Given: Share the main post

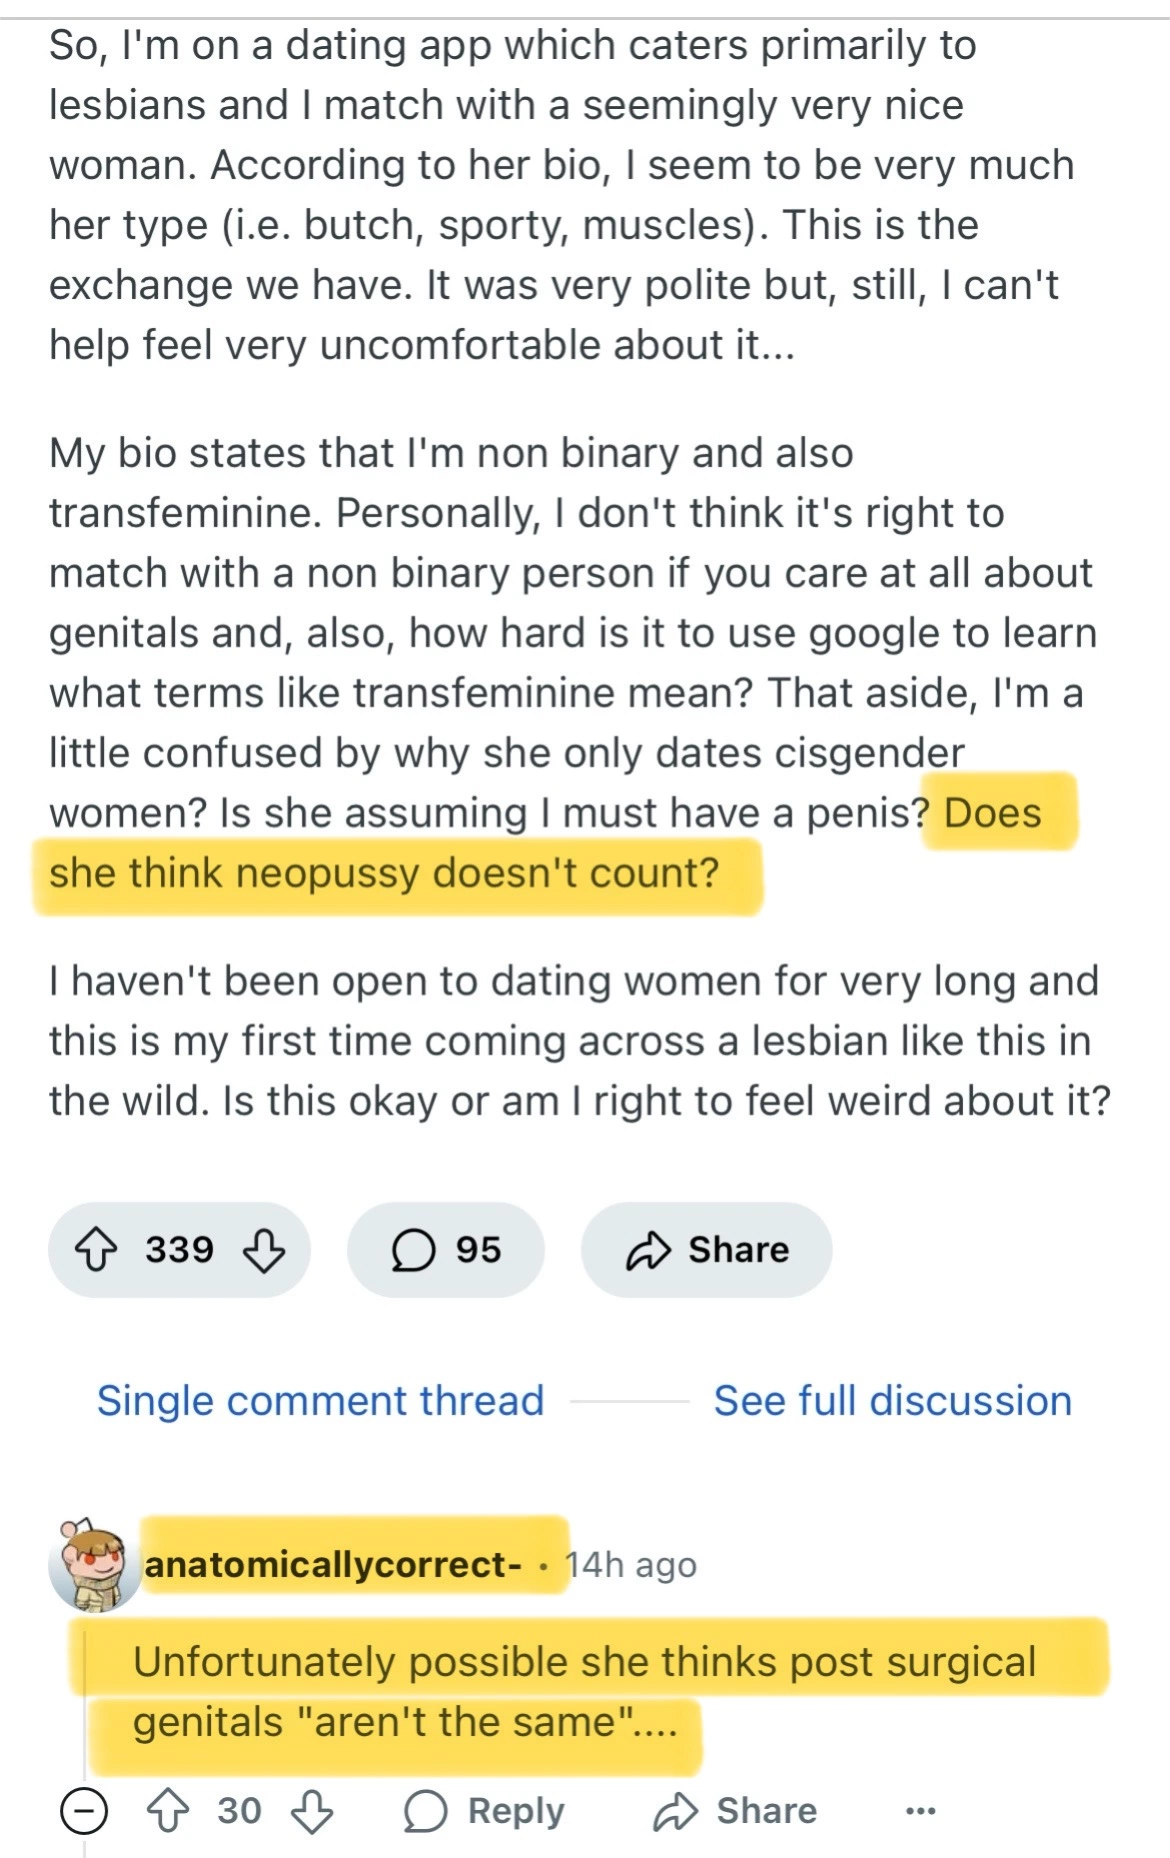Looking at the screenshot, I should [707, 1250].
